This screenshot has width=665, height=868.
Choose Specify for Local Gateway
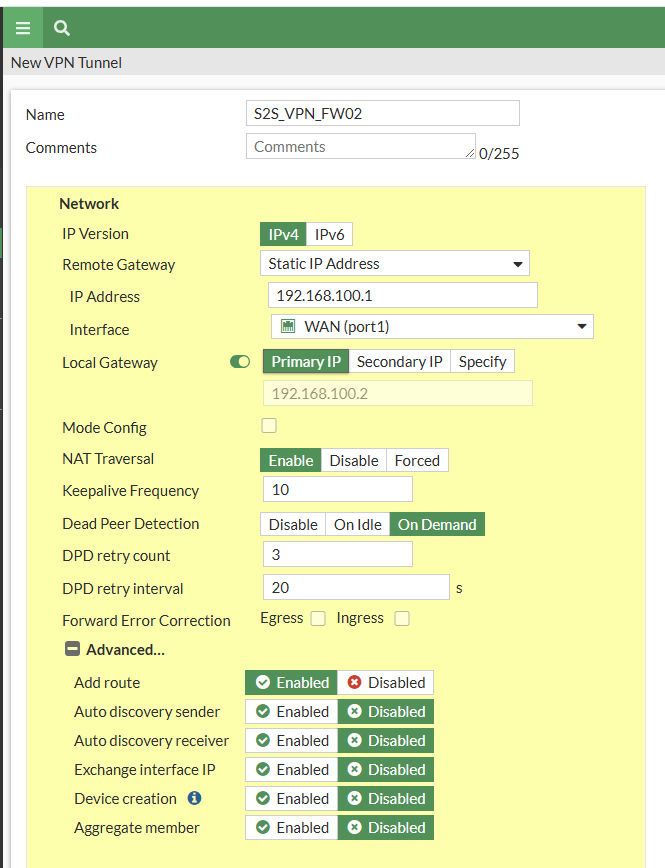click(x=482, y=361)
